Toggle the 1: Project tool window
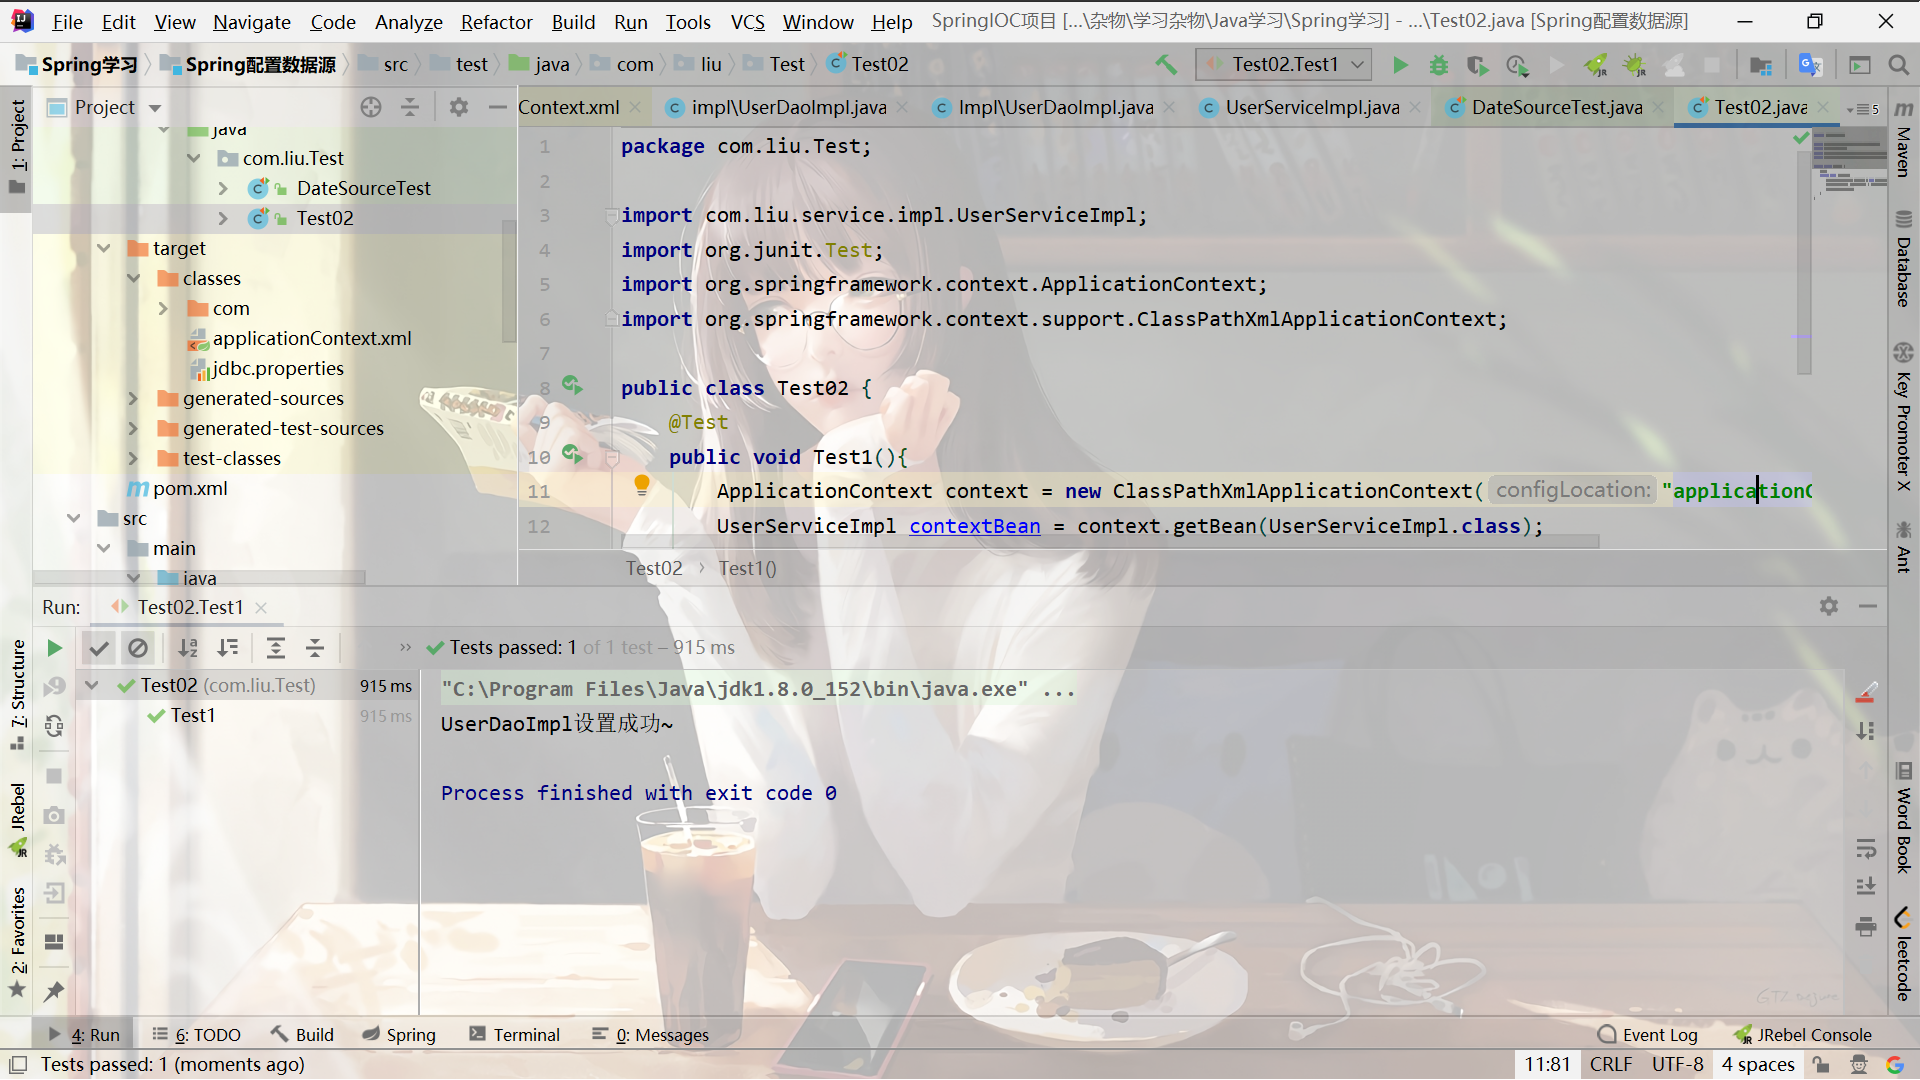1920x1080 pixels. coord(18,147)
